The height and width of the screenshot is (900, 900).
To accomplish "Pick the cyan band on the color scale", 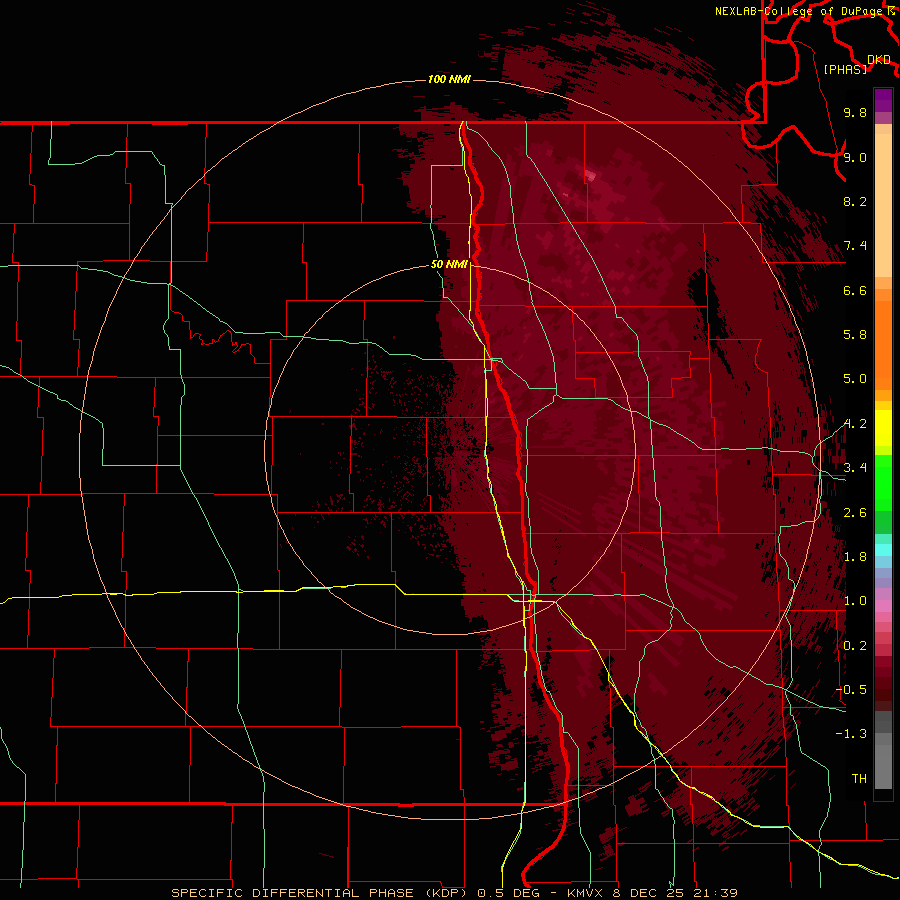I will tap(883, 550).
